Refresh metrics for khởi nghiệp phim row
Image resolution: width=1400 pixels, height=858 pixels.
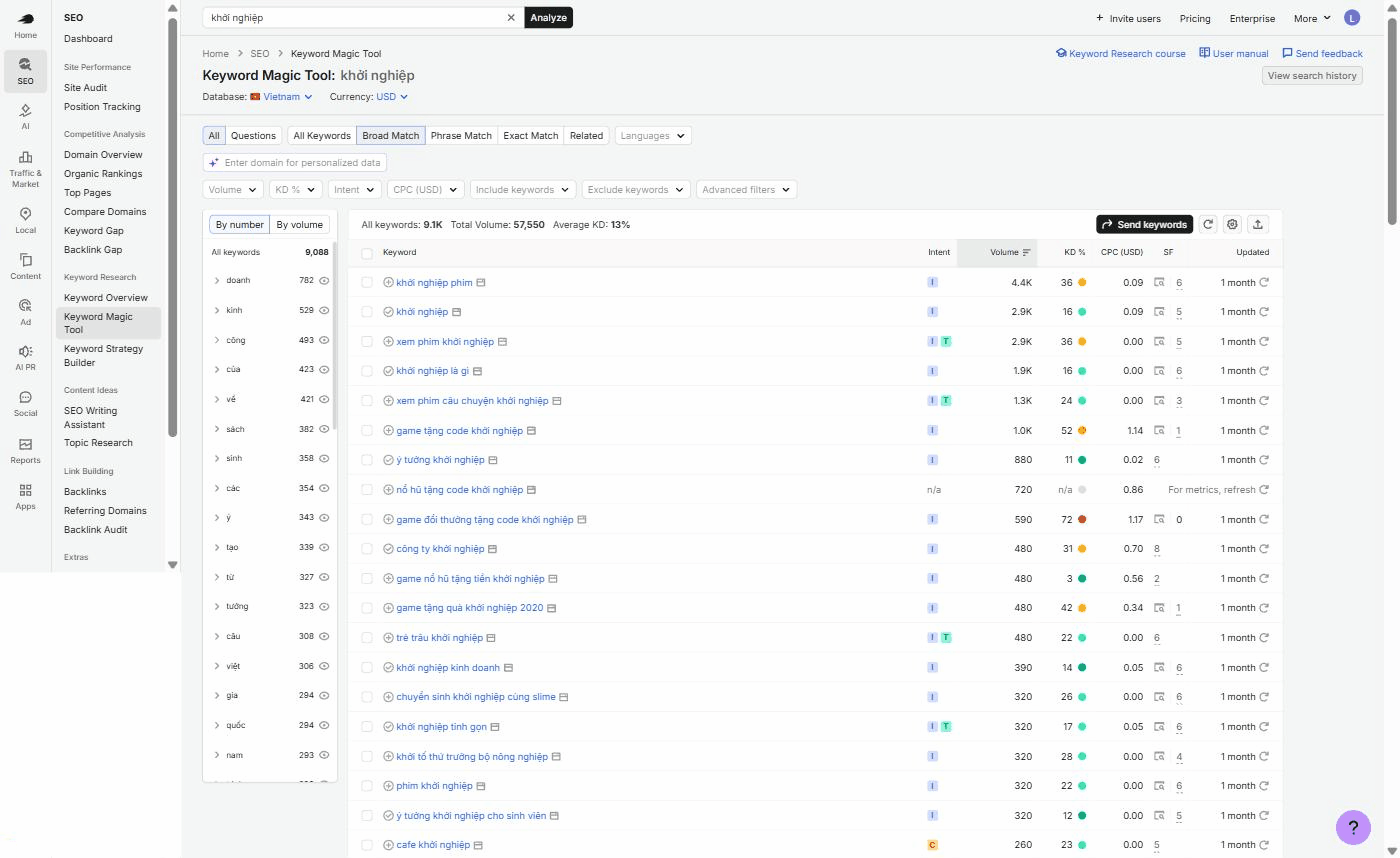1264,283
